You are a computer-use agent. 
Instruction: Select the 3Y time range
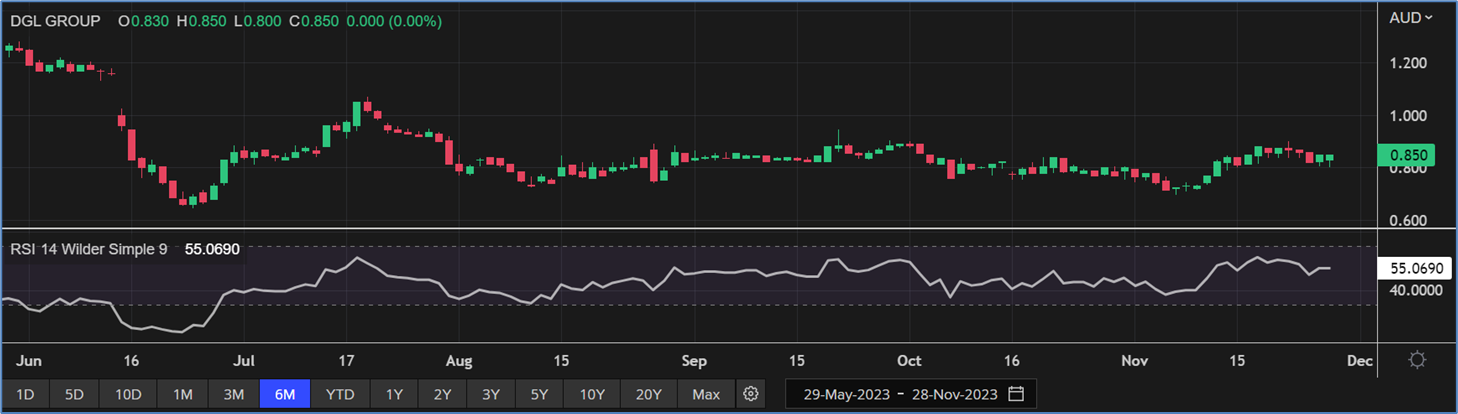pyautogui.click(x=491, y=394)
